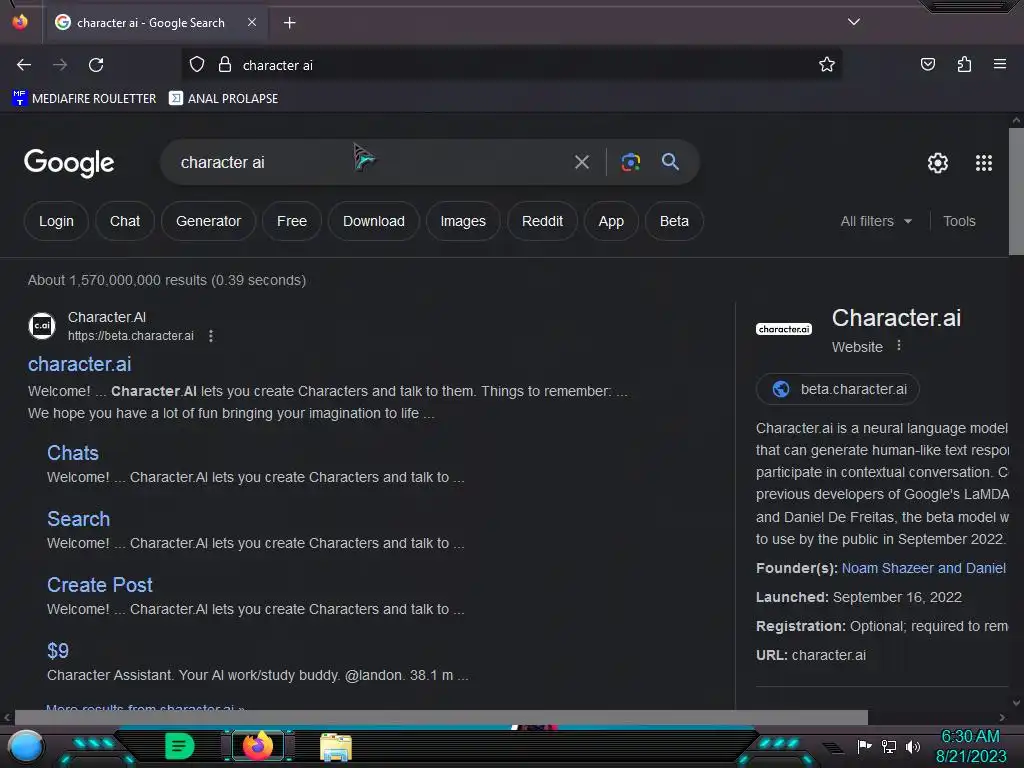This screenshot has width=1024, height=768.
Task: Open the network tray icon
Action: (889, 746)
